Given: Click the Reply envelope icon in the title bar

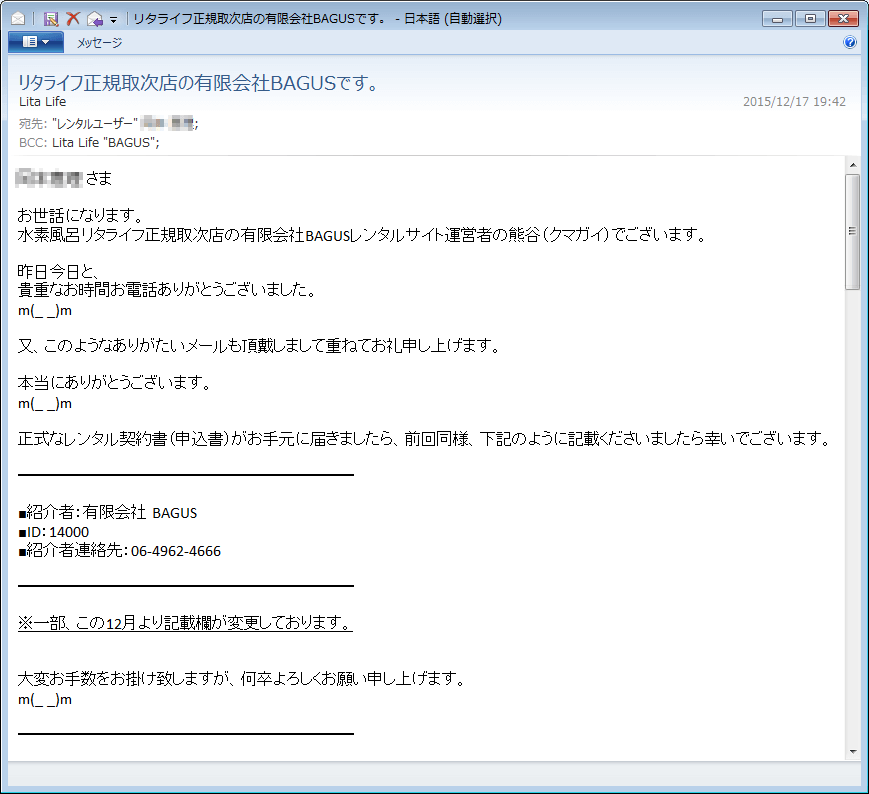Looking at the screenshot, I should (x=95, y=19).
